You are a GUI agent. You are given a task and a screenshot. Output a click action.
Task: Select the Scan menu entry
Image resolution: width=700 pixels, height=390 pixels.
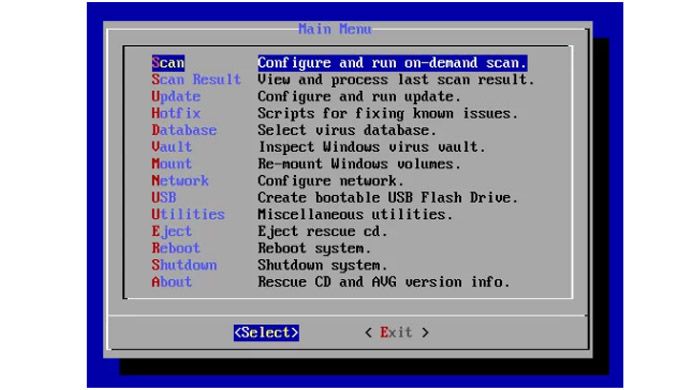tap(168, 63)
